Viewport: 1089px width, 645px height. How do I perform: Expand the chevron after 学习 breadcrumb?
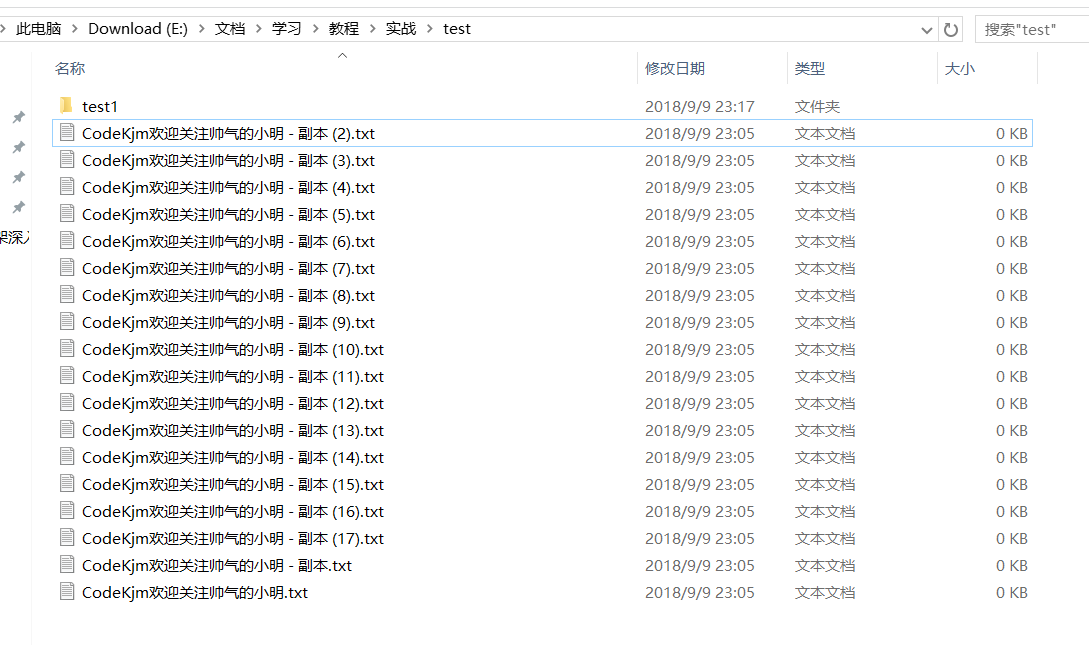[315, 28]
